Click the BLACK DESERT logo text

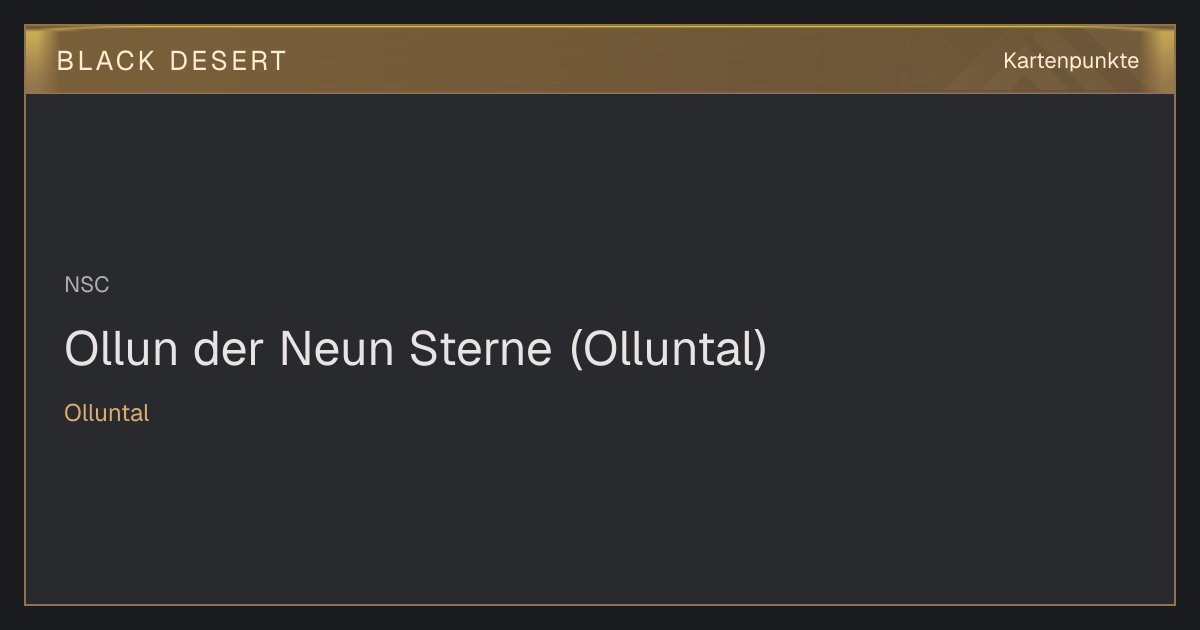tap(171, 61)
